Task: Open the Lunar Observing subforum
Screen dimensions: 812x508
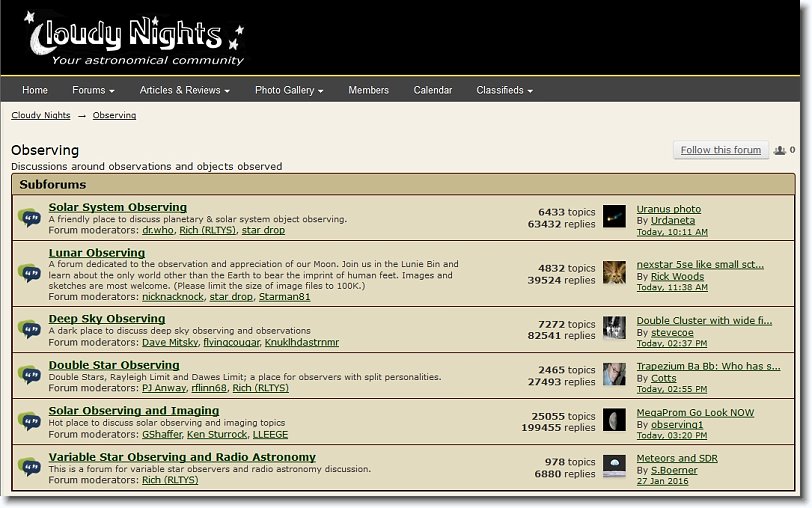Action: pos(97,253)
